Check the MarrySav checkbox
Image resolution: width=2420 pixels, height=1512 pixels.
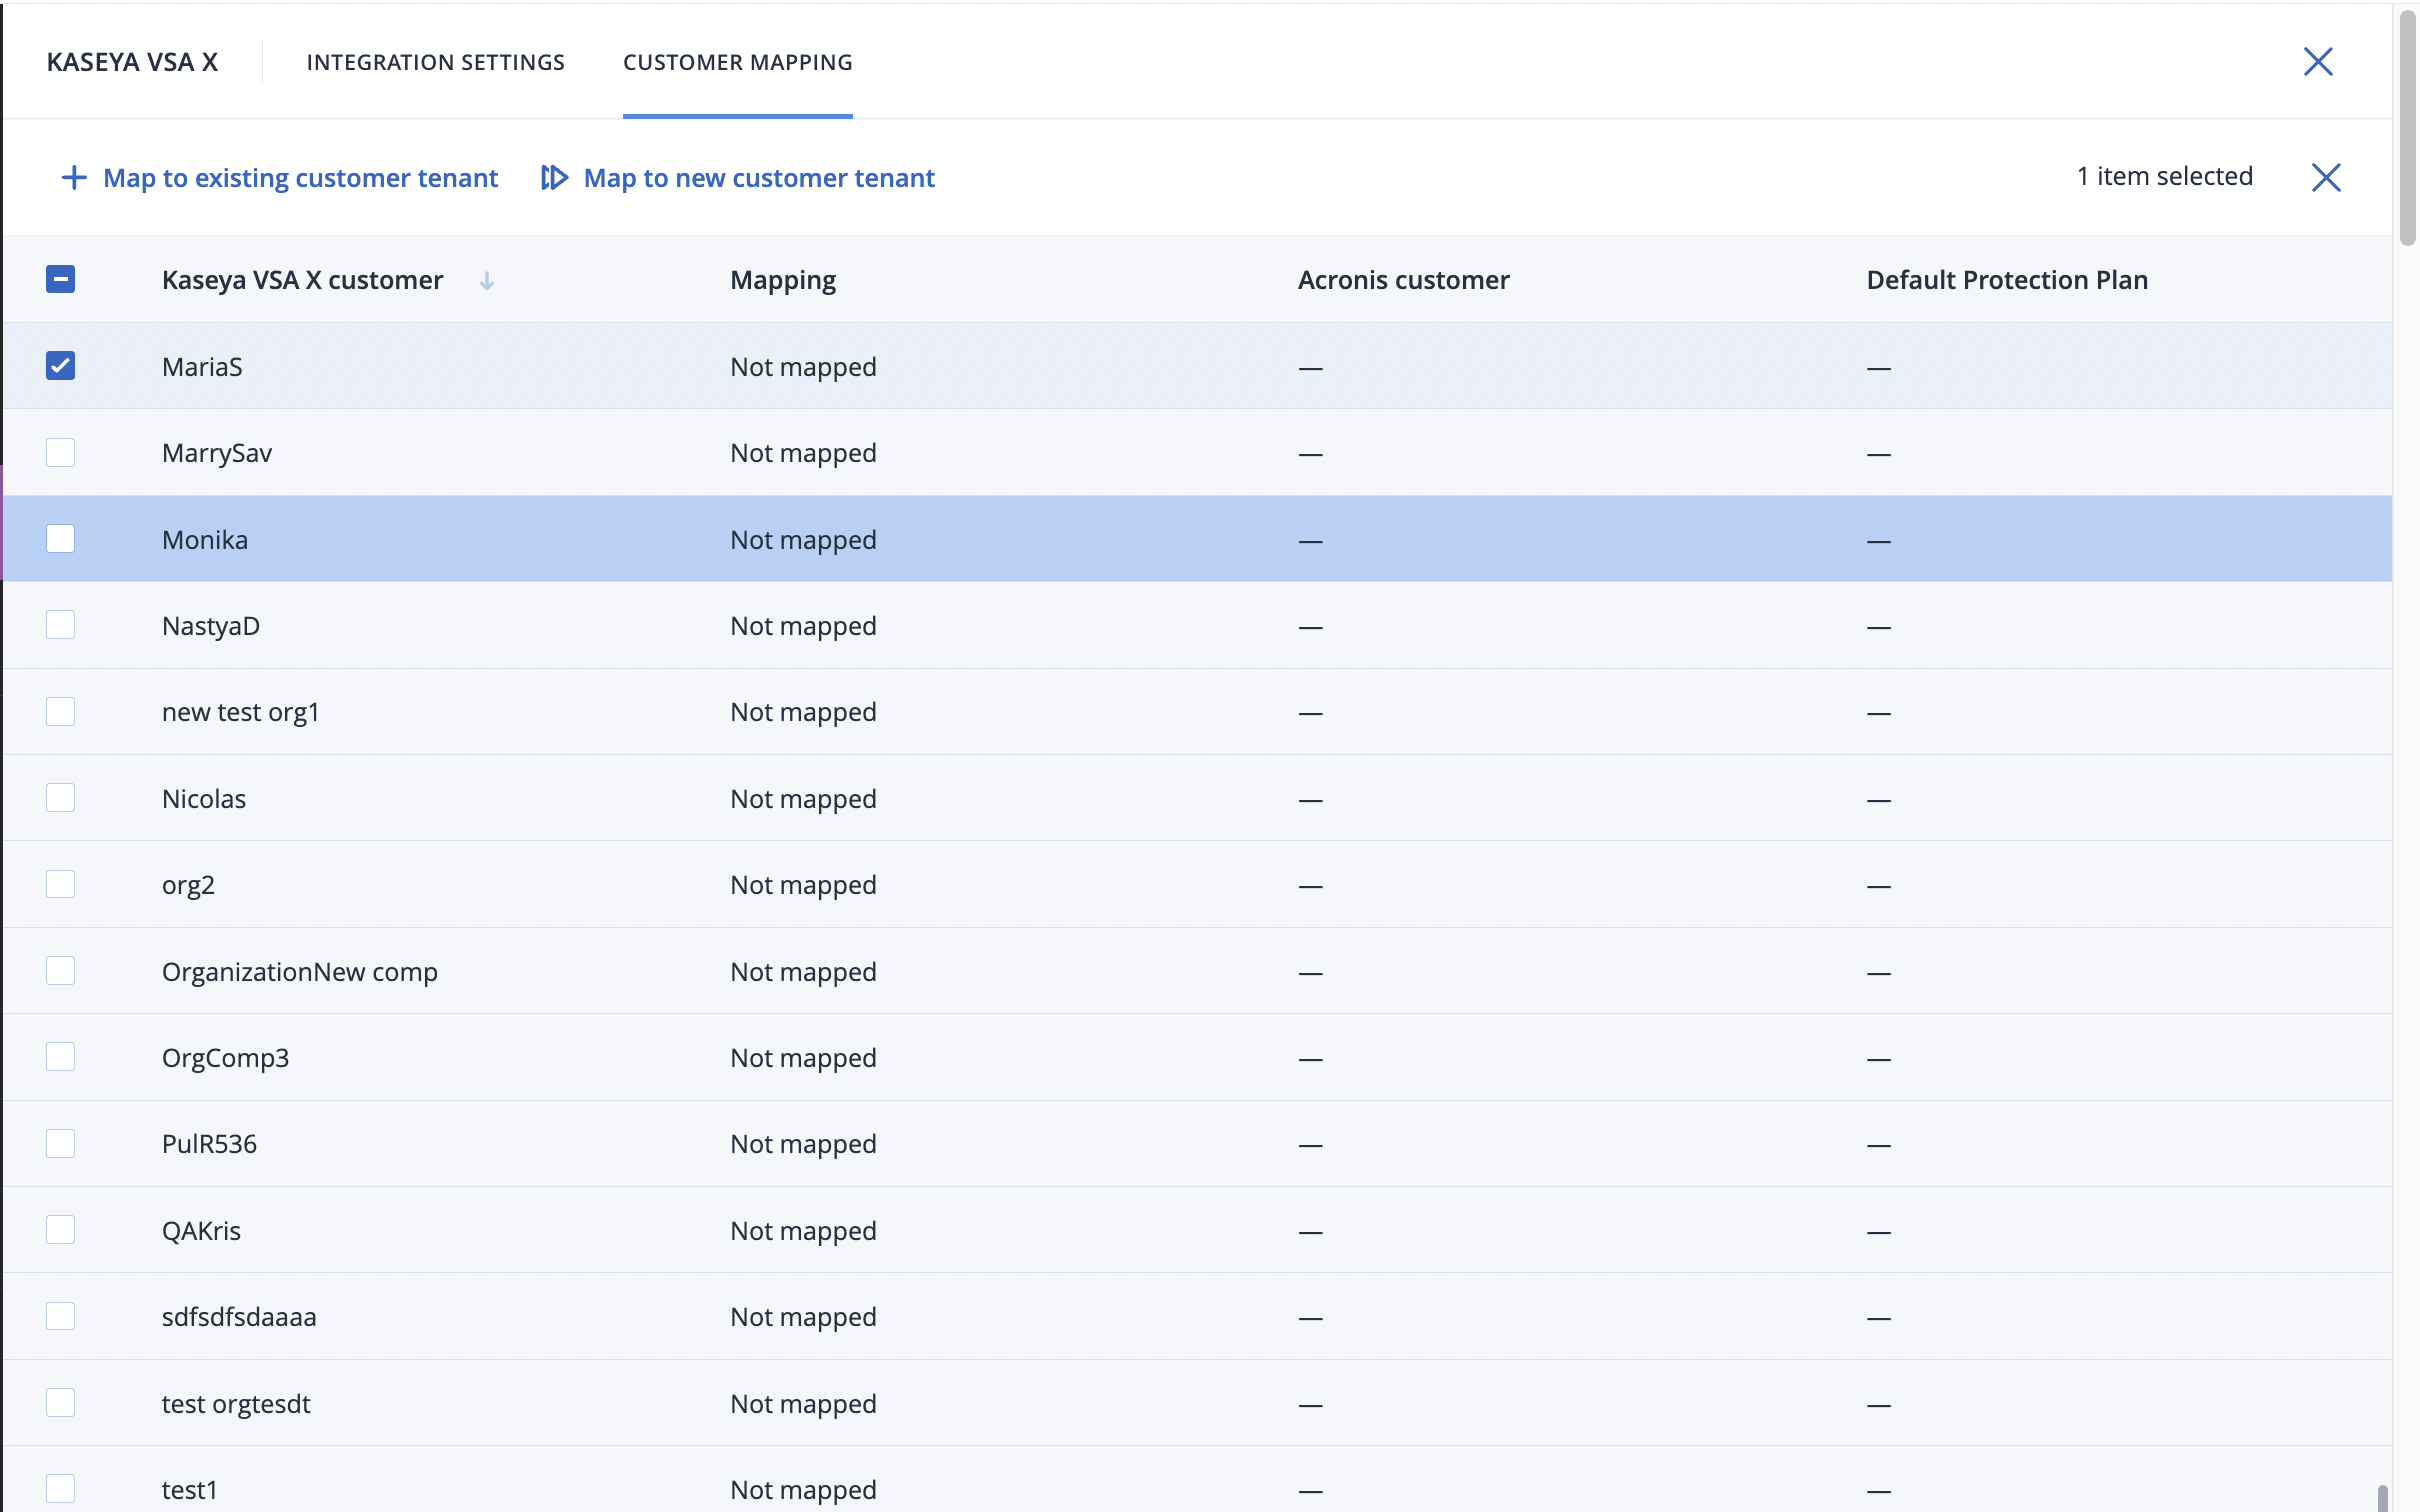pos(60,452)
